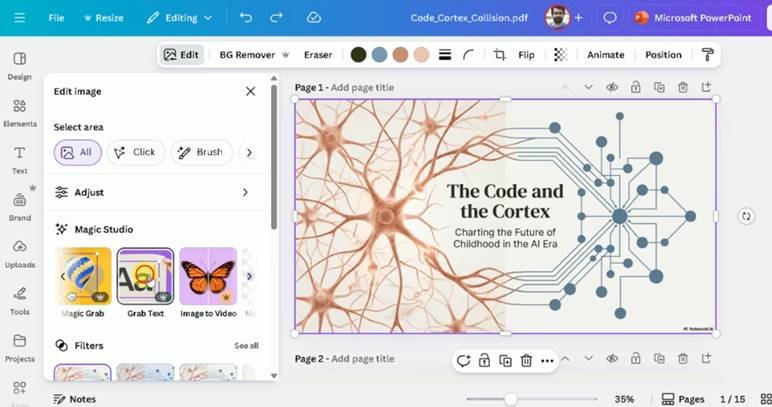772x407 pixels.
Task: Open Uploads in the left sidebar
Action: [x=19, y=253]
